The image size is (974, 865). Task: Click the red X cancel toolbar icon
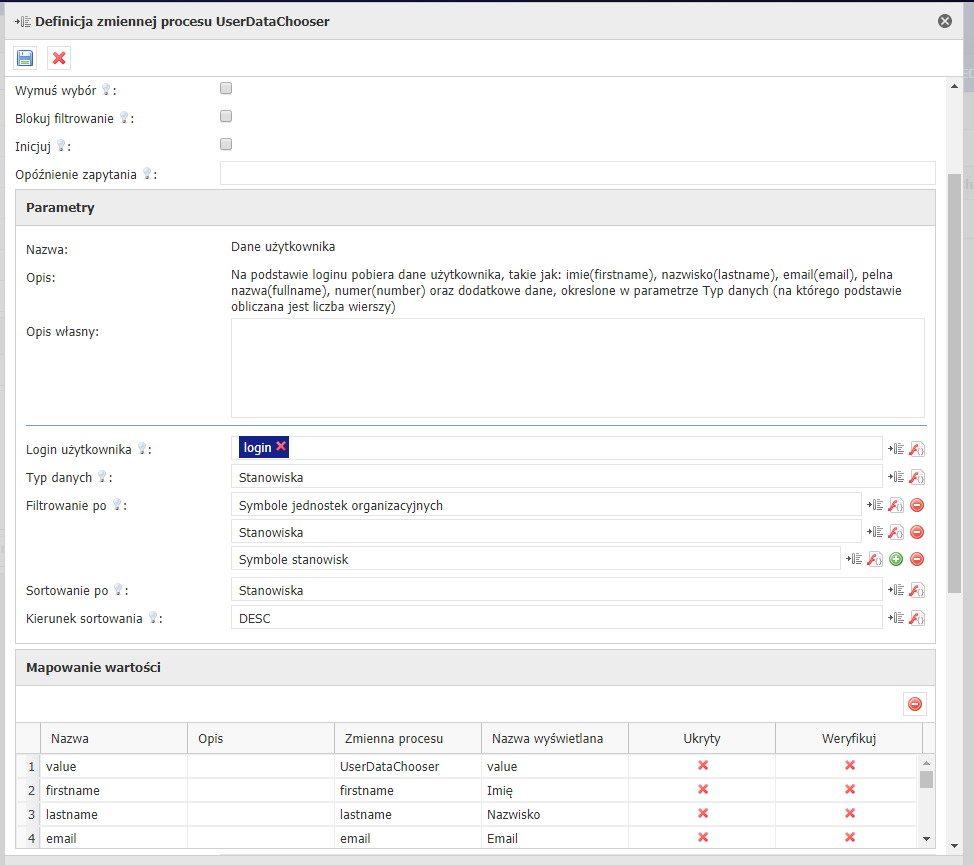click(x=59, y=58)
